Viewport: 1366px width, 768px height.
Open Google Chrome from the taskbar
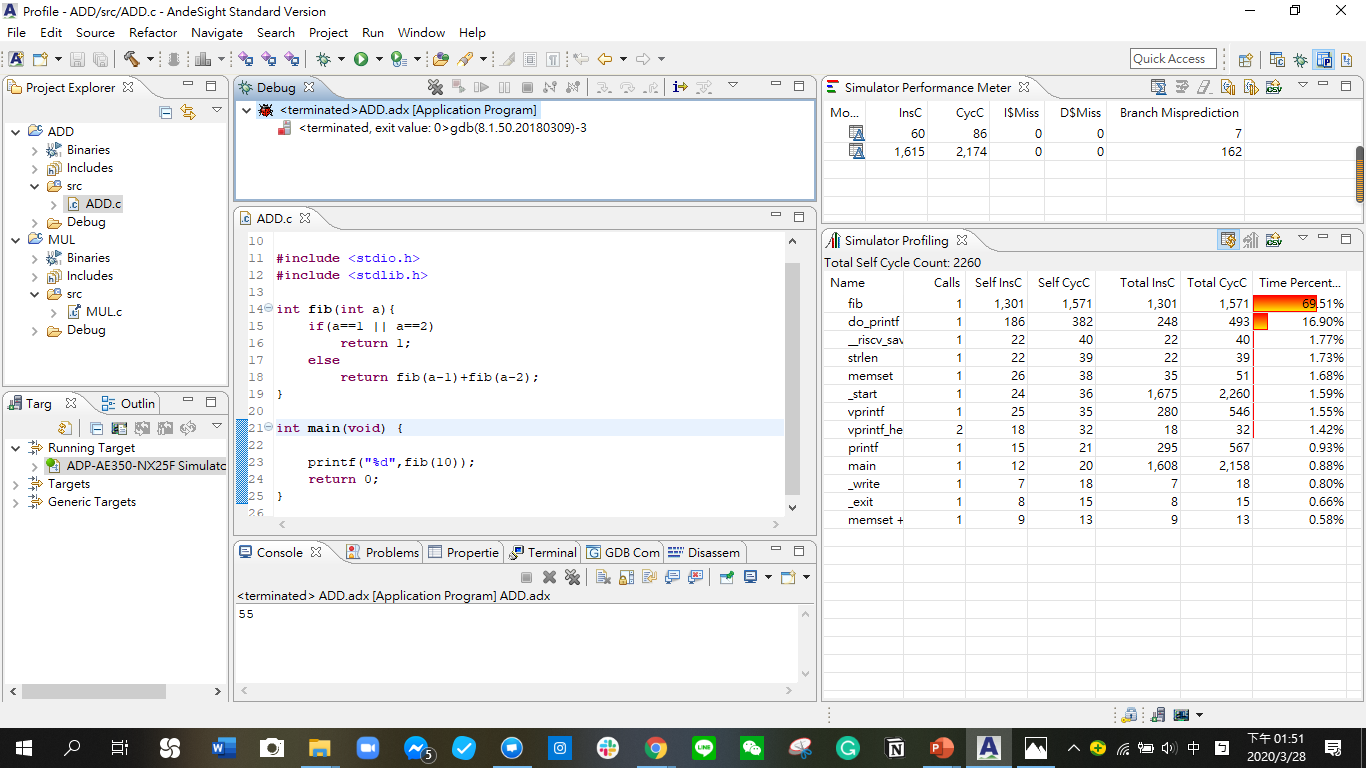[656, 748]
